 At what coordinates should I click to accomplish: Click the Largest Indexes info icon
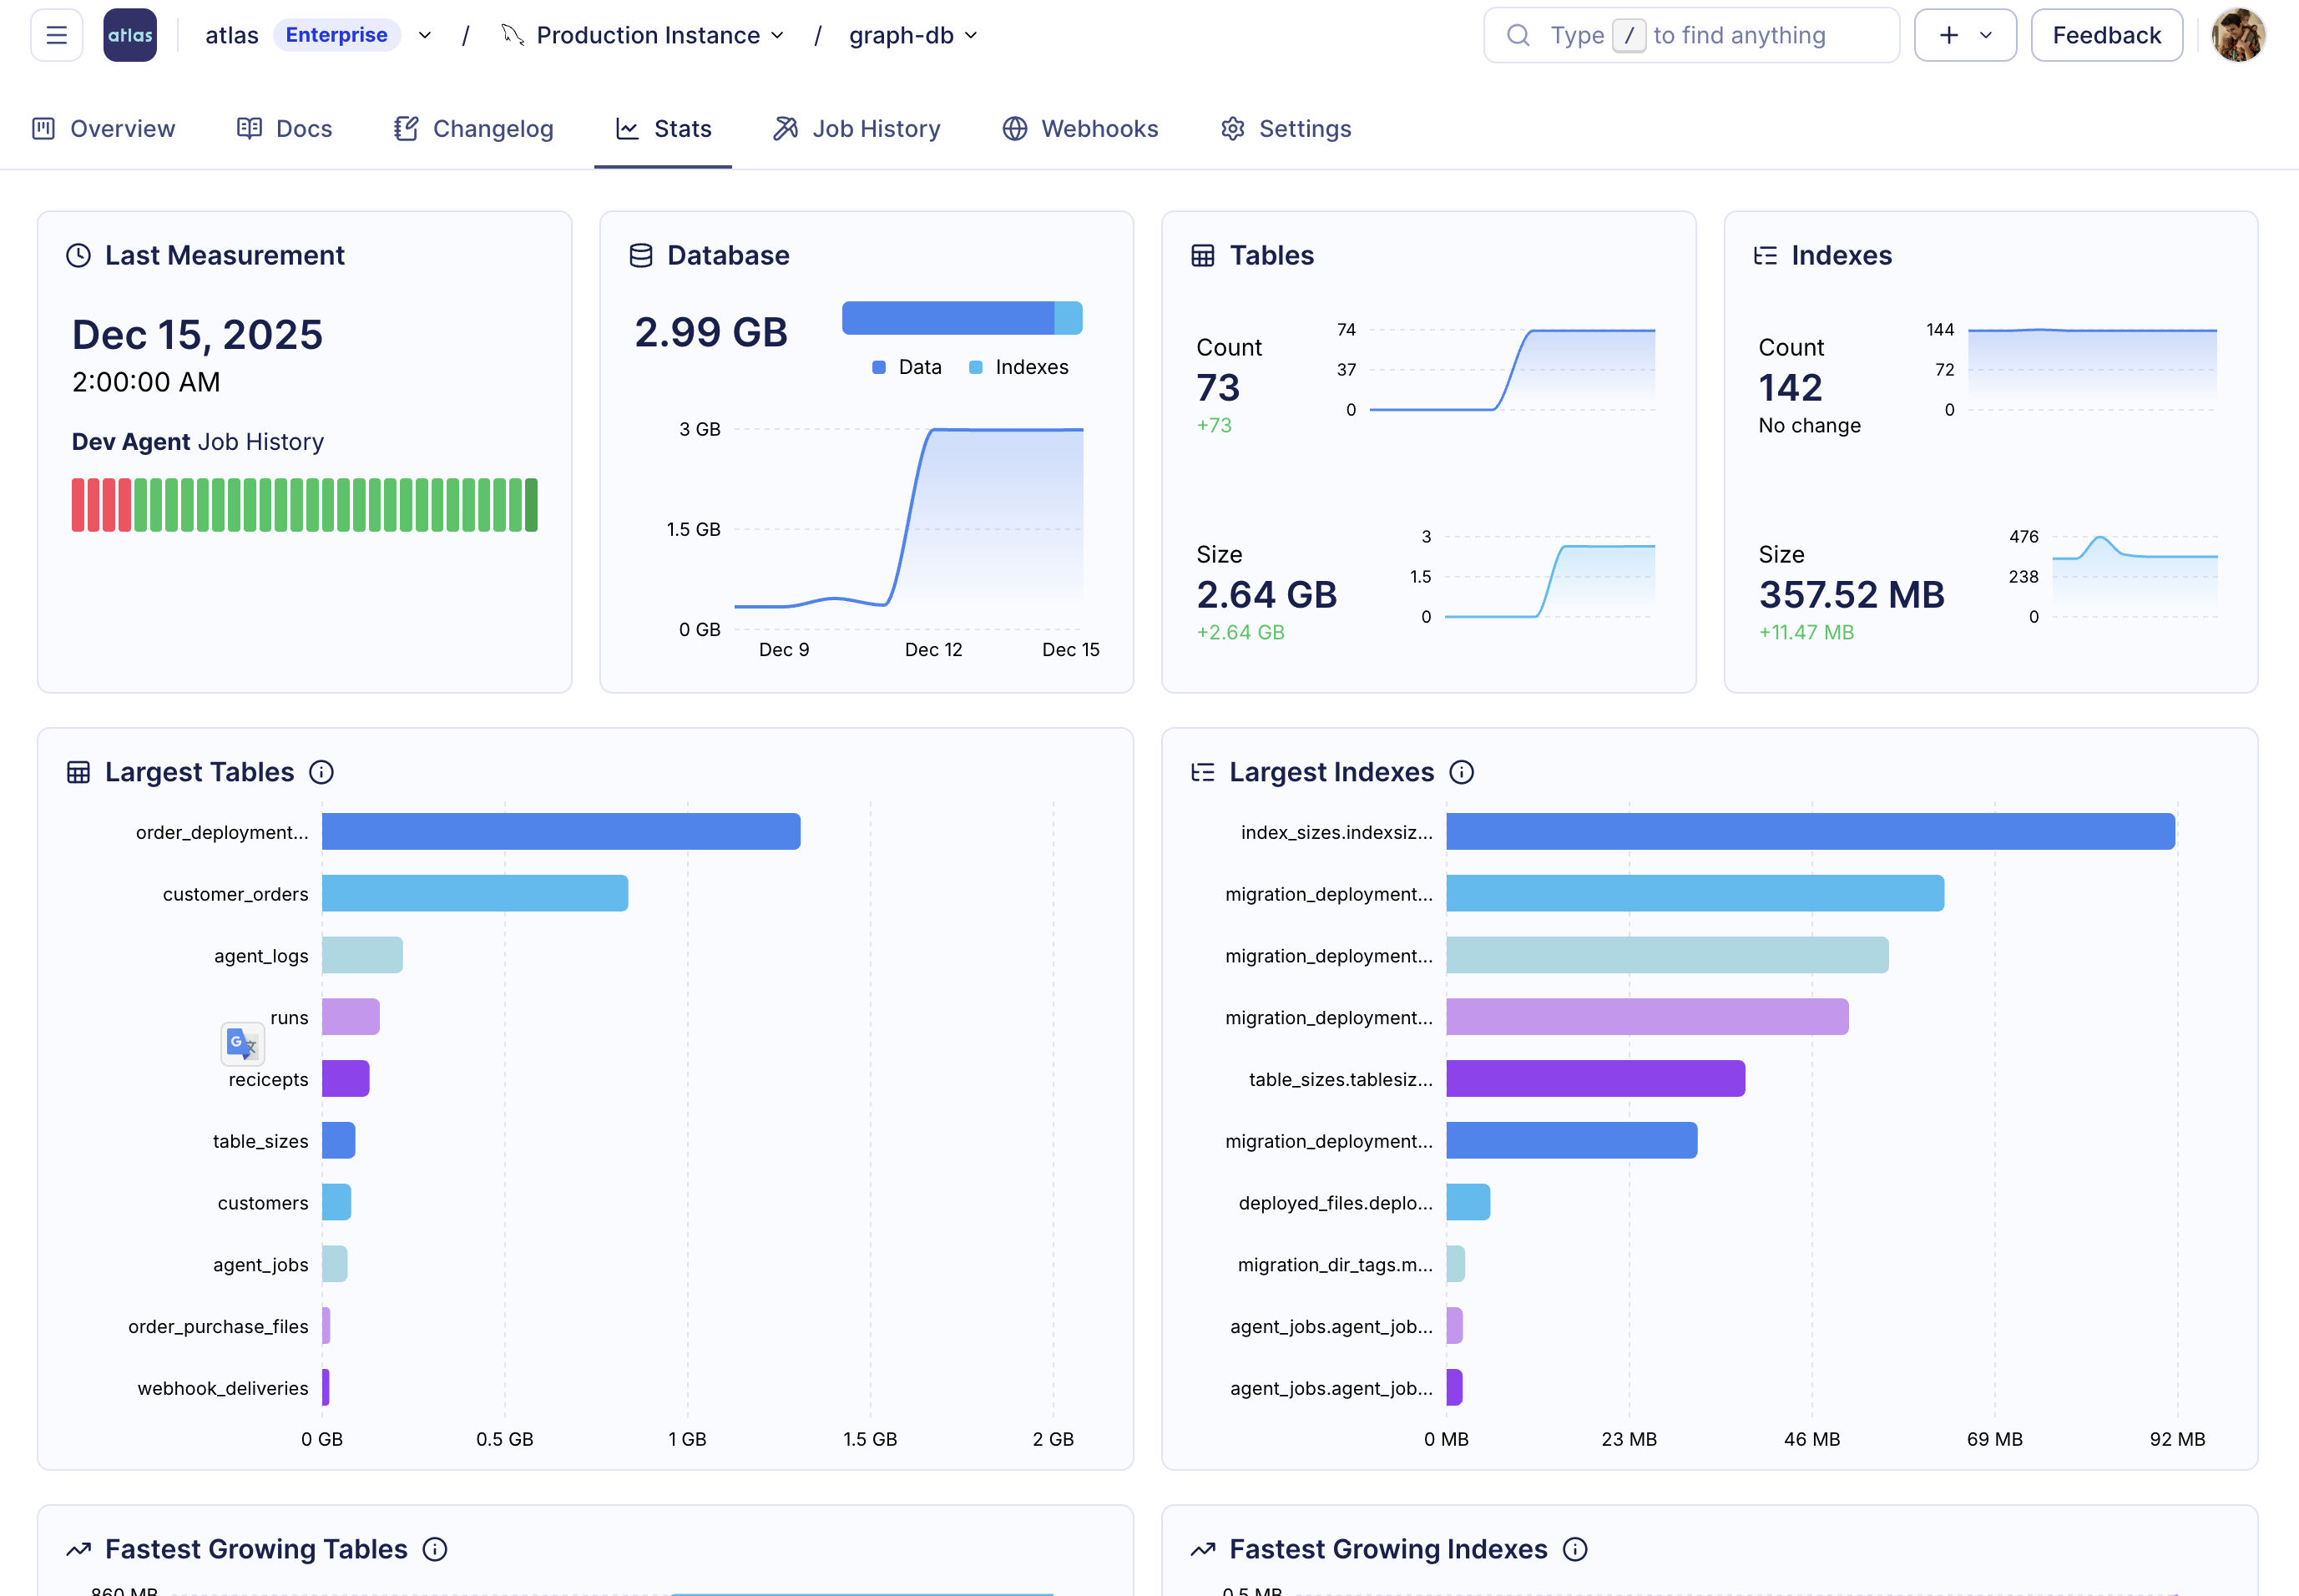tap(1461, 772)
